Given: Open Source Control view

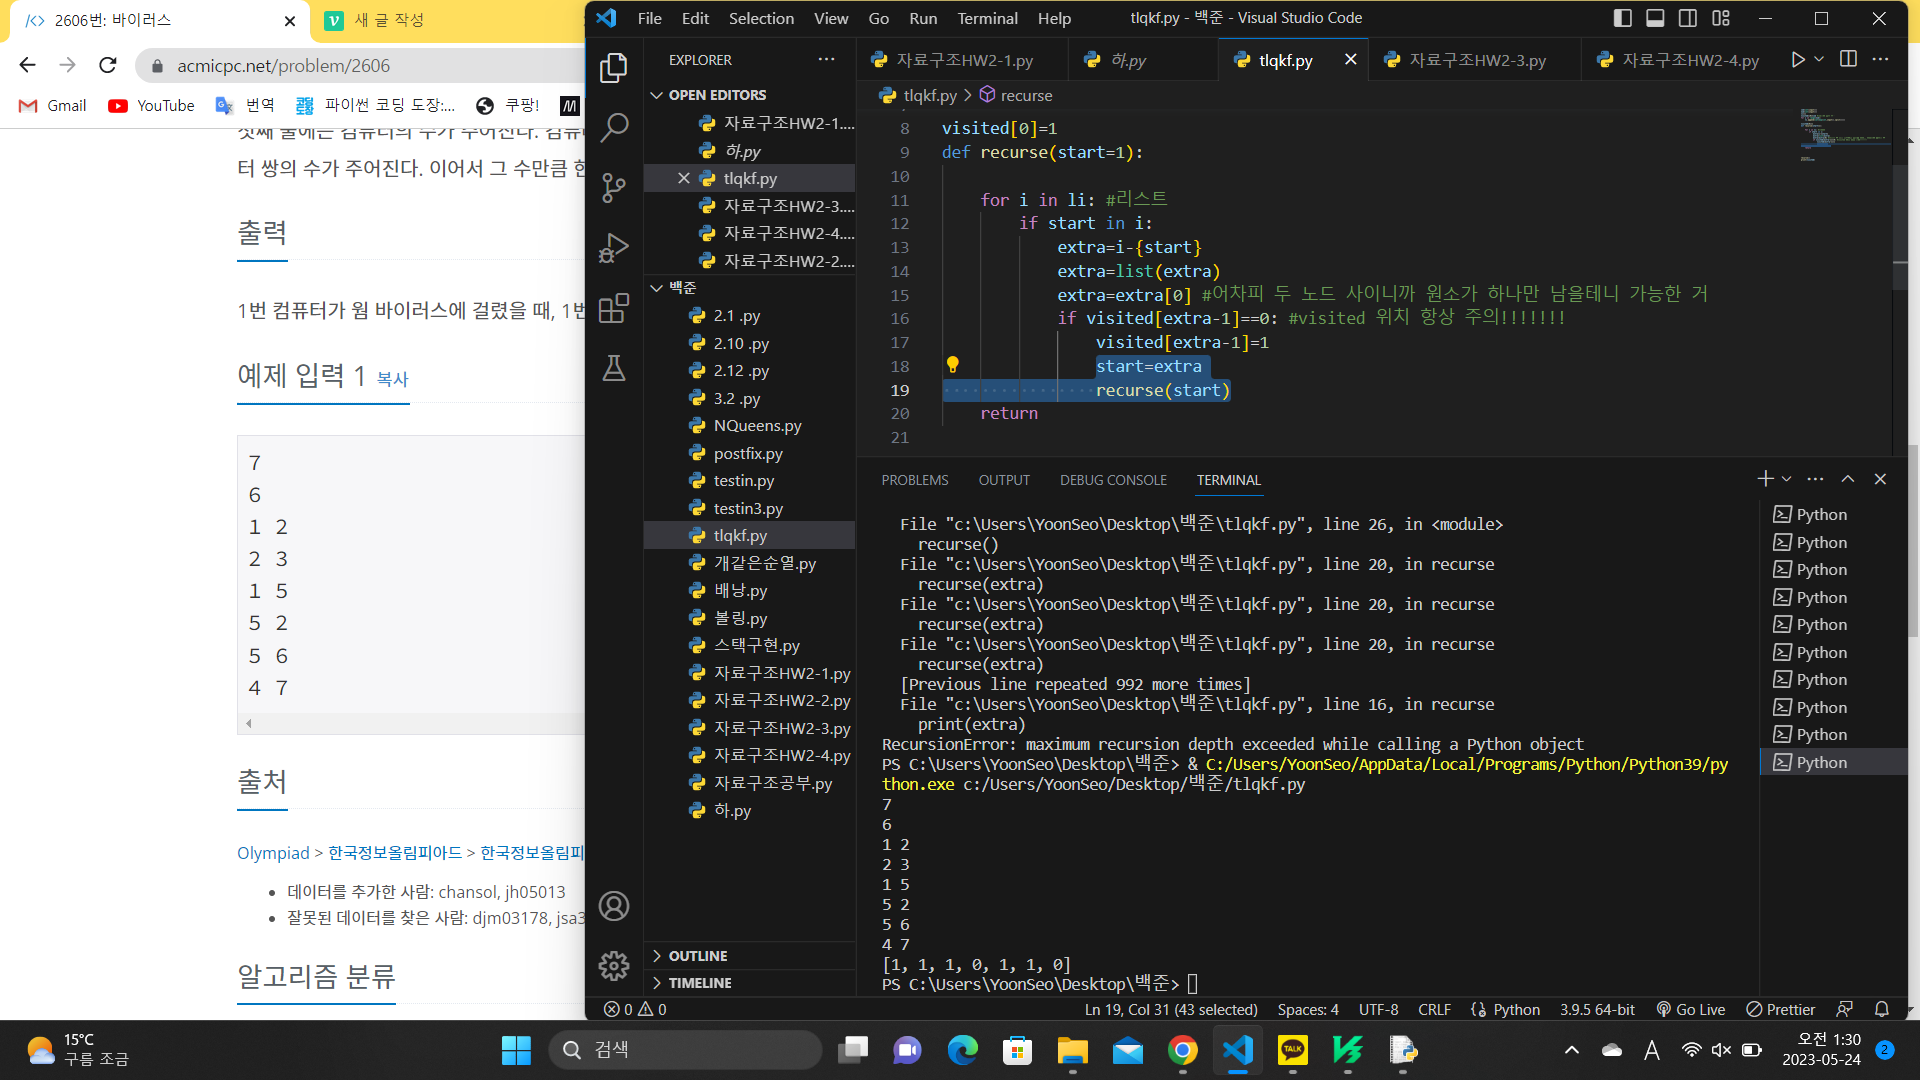Looking at the screenshot, I should (614, 187).
